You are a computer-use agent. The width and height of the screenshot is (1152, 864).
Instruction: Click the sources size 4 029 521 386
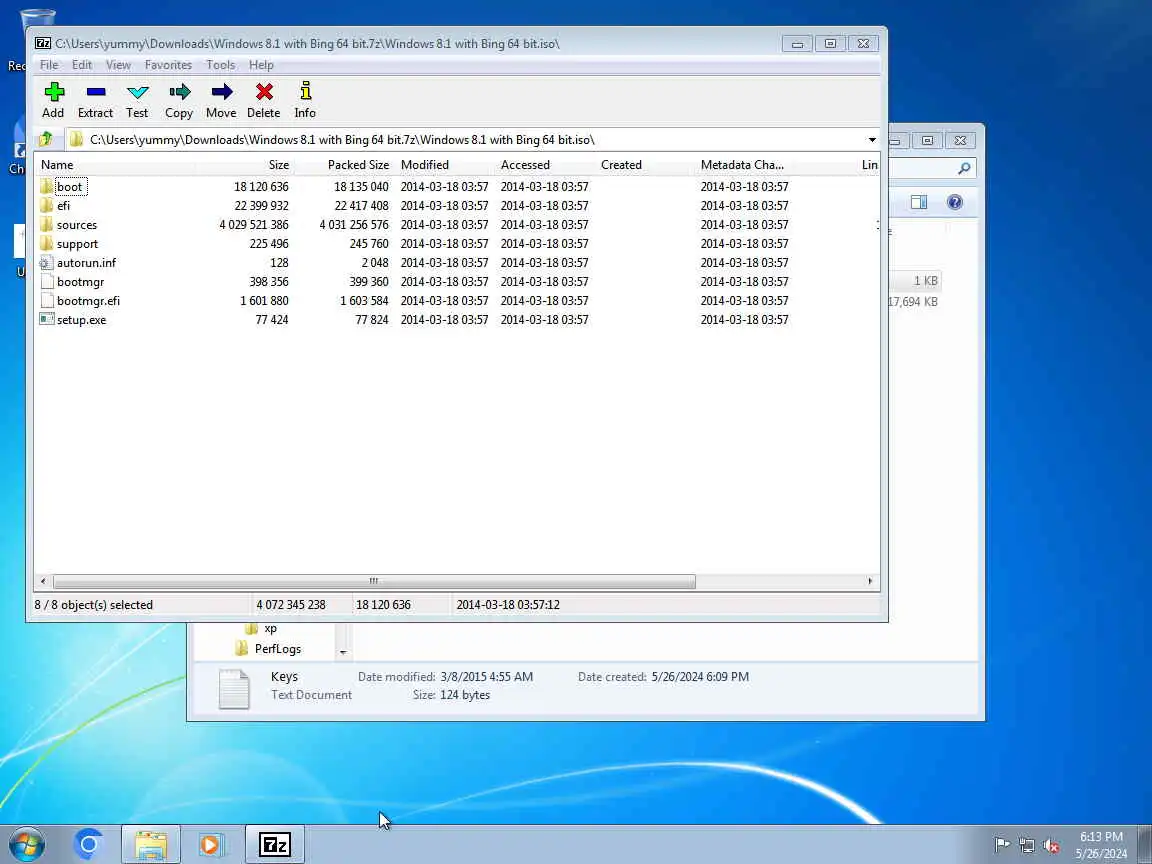(x=253, y=225)
